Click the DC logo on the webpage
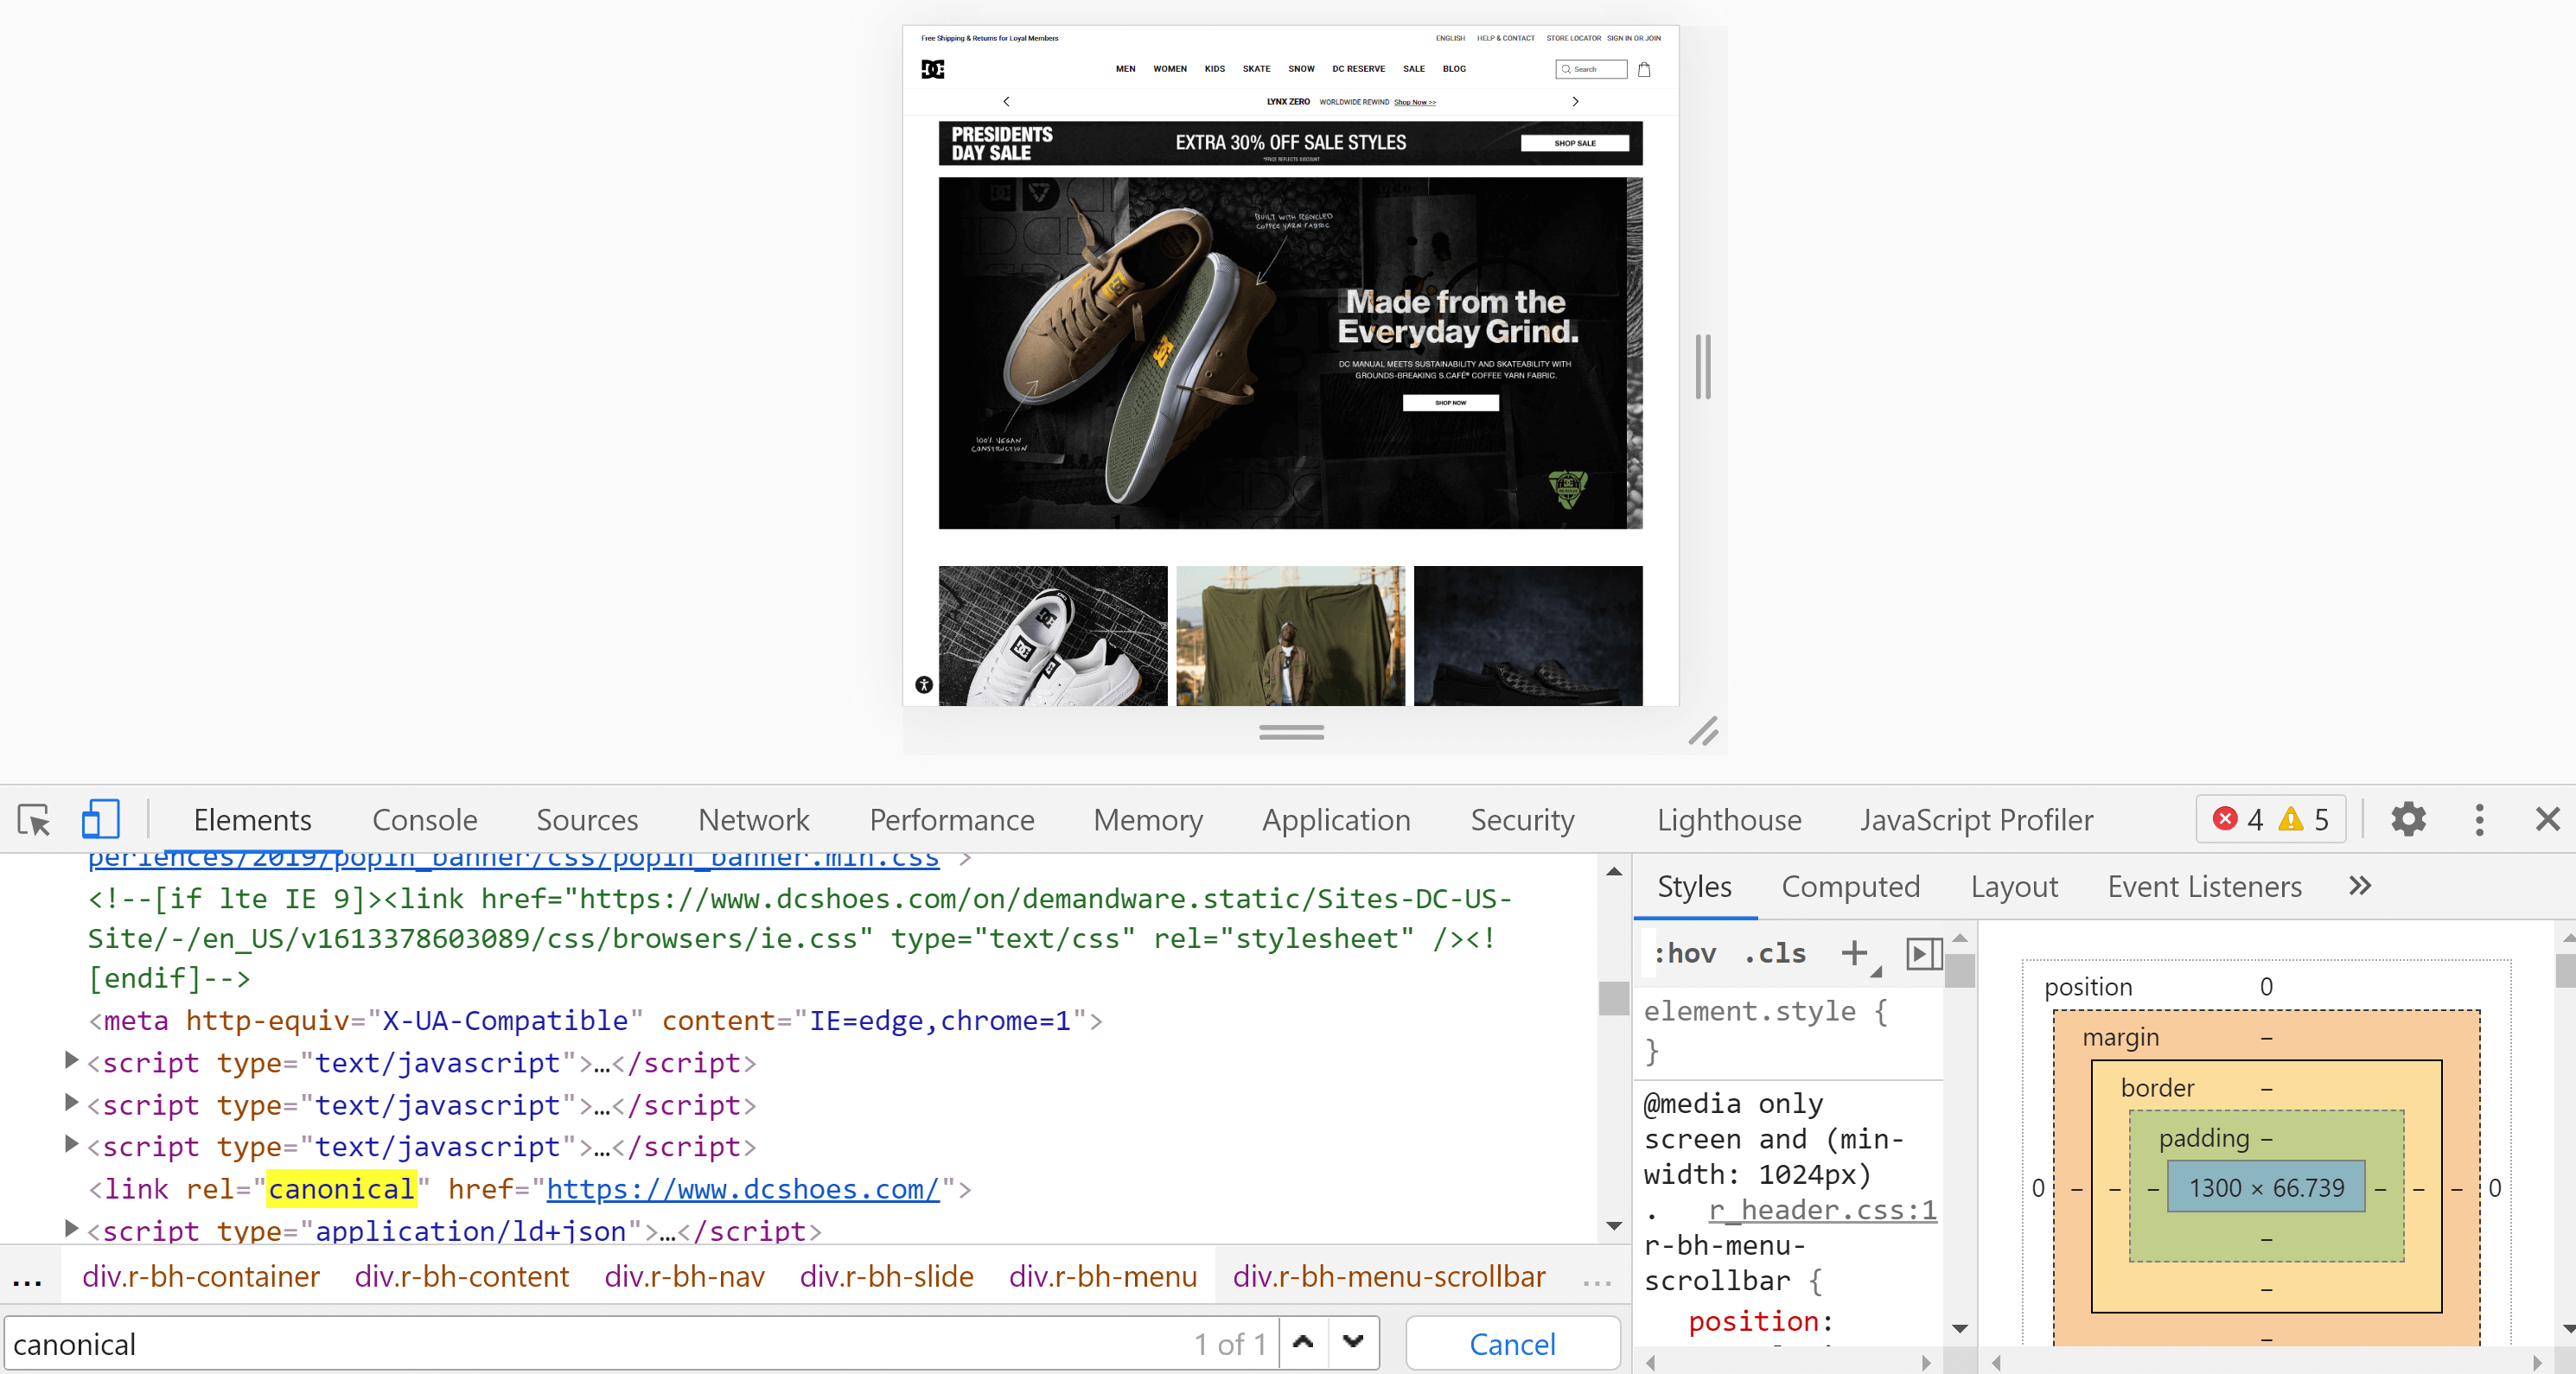The height and width of the screenshot is (1374, 2576). (x=932, y=69)
